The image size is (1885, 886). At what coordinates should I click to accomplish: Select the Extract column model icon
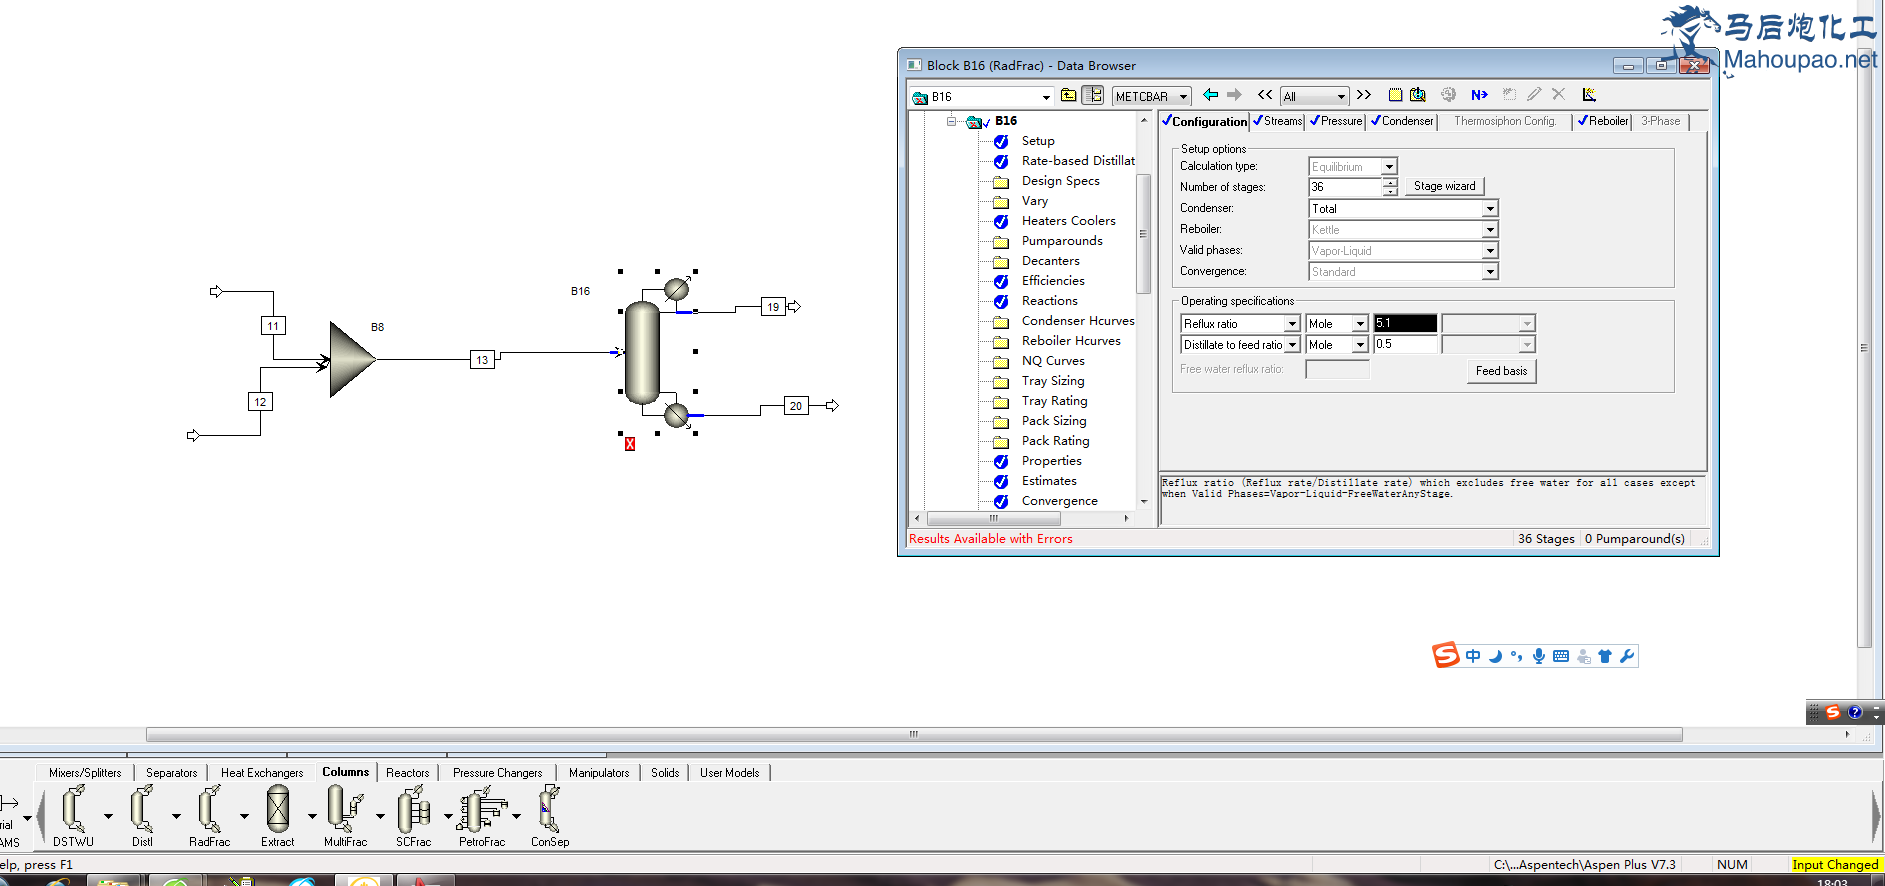pyautogui.click(x=278, y=809)
